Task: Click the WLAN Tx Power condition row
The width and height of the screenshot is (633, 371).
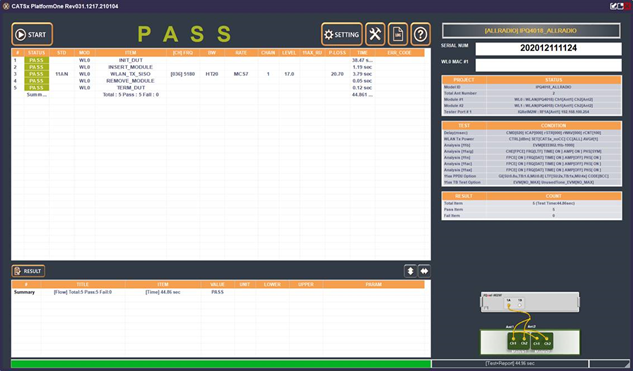Action: tap(532, 138)
